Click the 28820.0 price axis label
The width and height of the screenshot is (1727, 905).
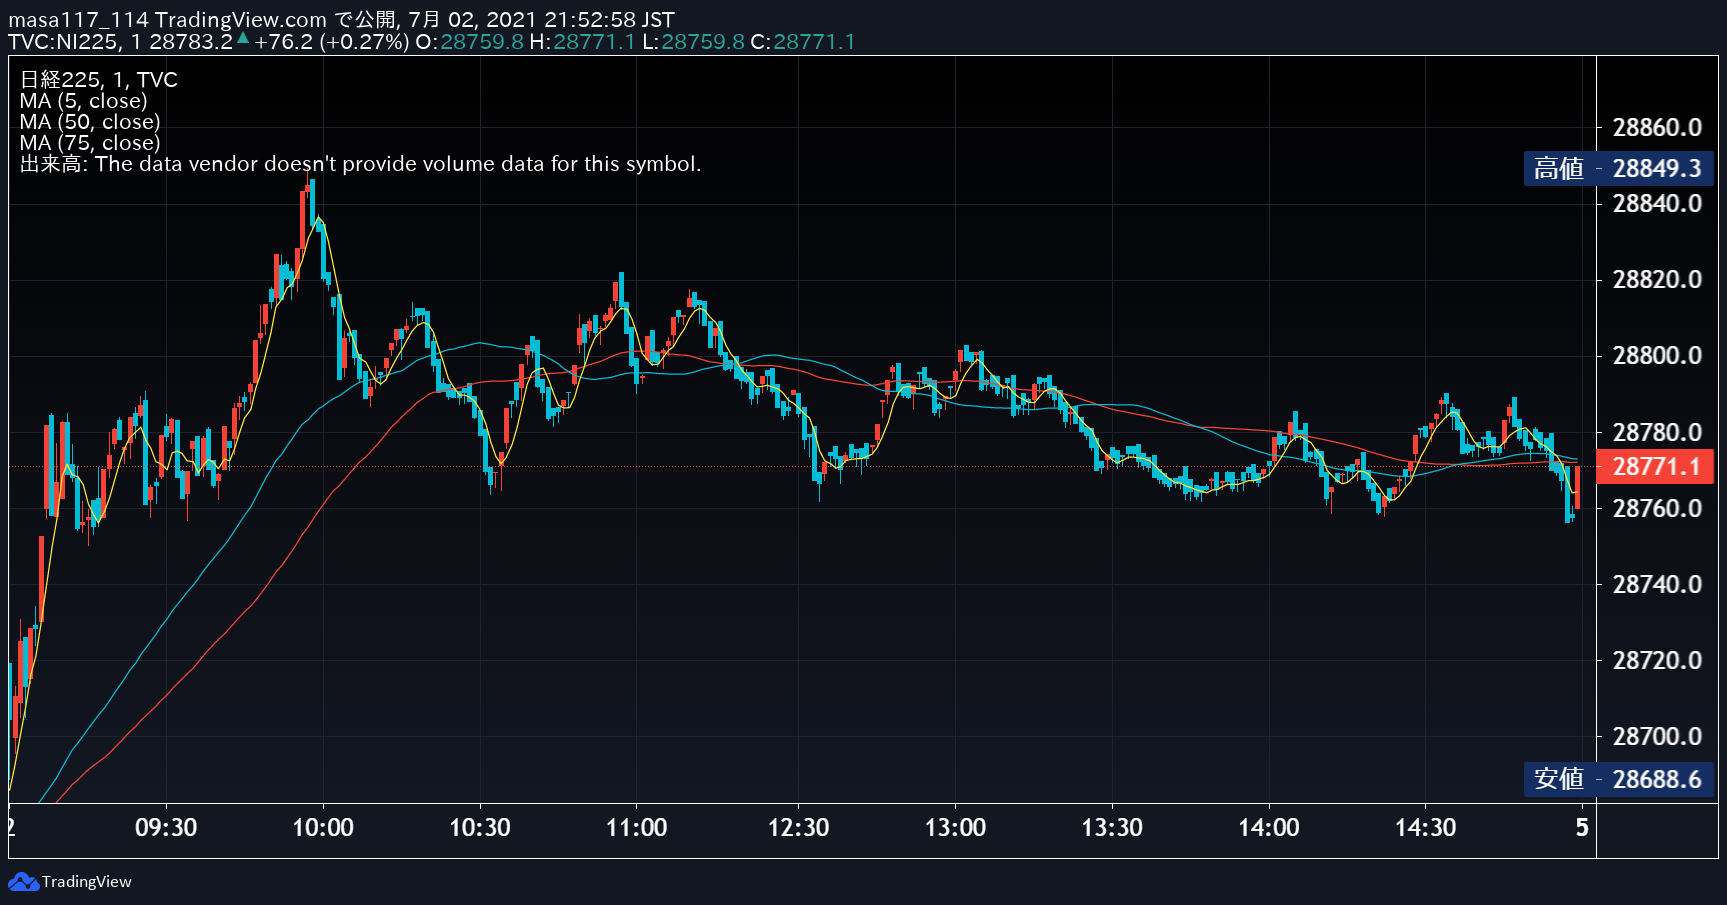(x=1657, y=280)
